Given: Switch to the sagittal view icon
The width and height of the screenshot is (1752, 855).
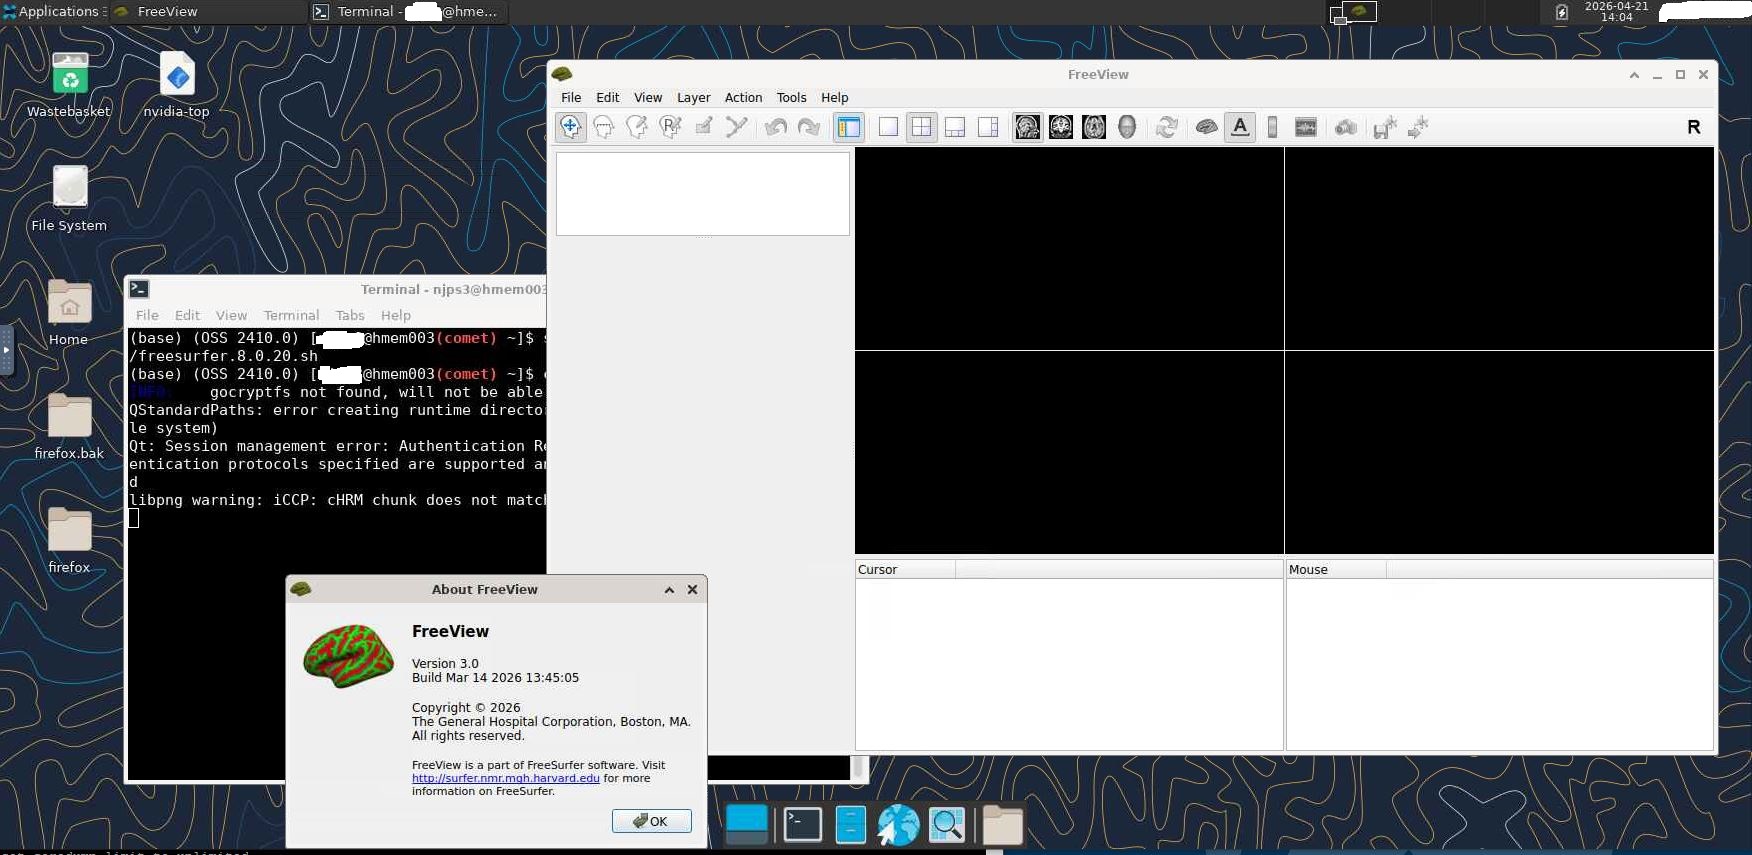Looking at the screenshot, I should pyautogui.click(x=1027, y=127).
